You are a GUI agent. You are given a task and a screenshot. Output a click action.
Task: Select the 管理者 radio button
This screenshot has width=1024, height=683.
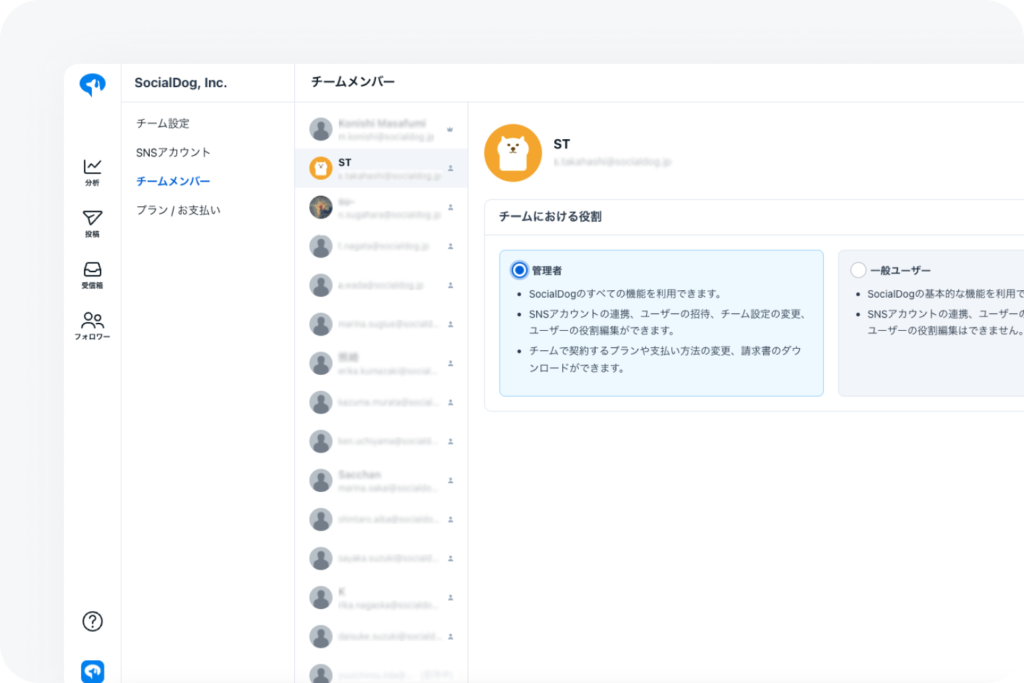tap(519, 270)
